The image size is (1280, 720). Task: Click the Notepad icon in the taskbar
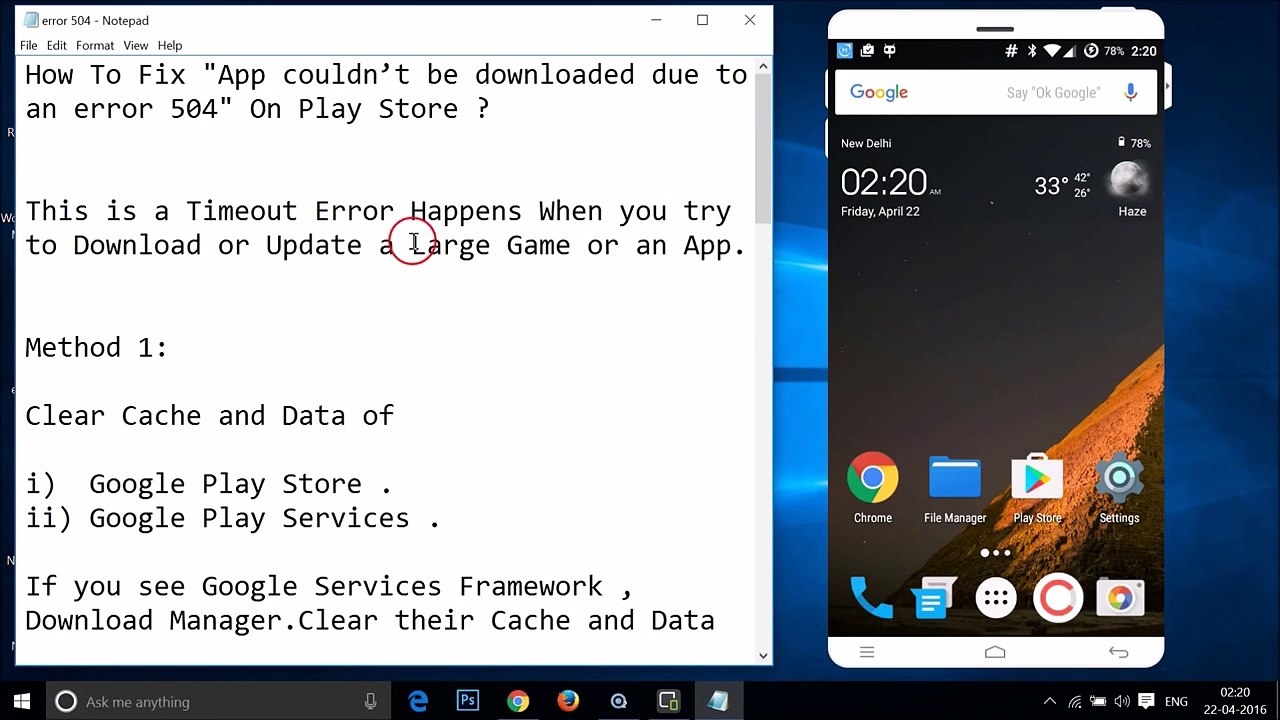point(718,701)
